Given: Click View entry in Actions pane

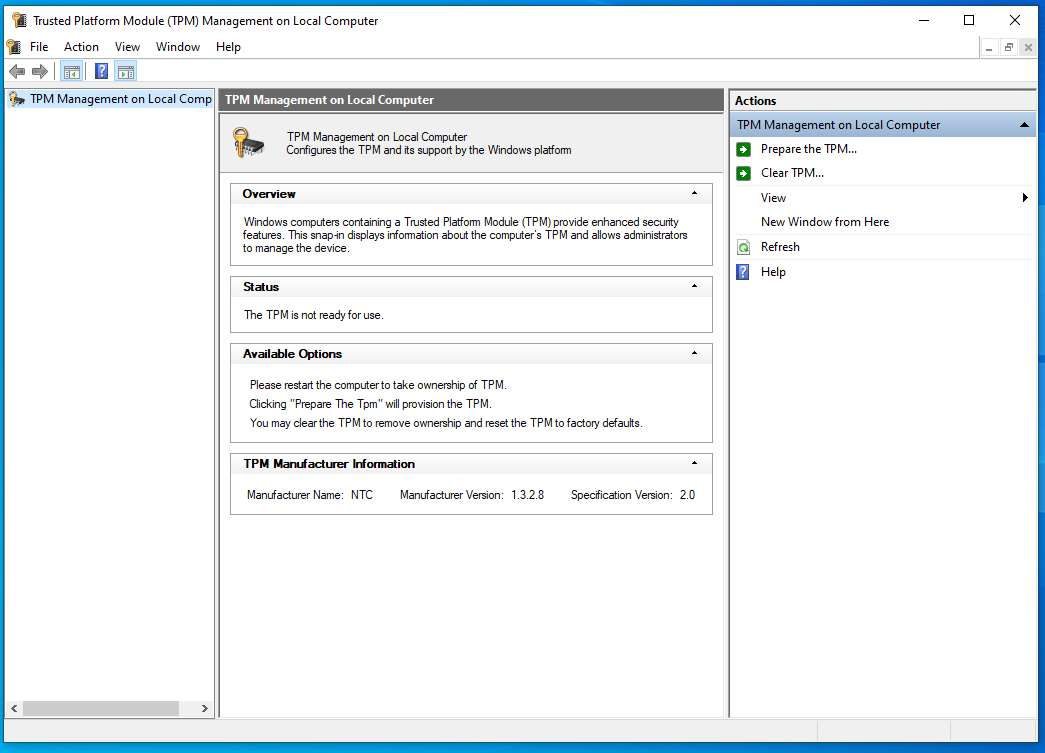Looking at the screenshot, I should [x=773, y=198].
